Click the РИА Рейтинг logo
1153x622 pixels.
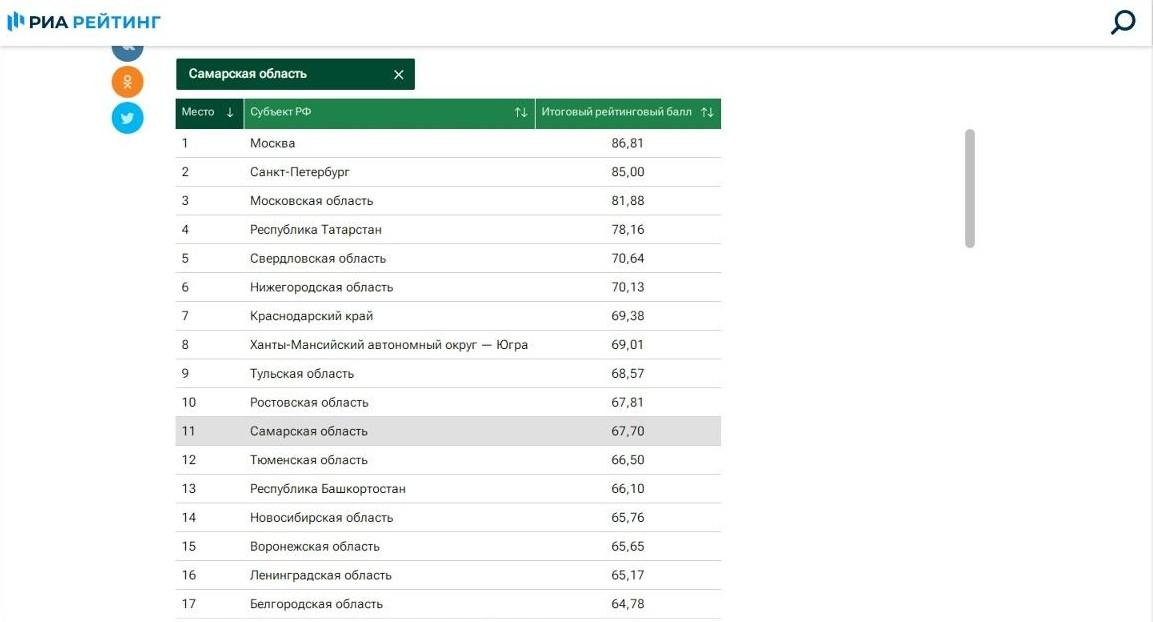(x=84, y=22)
